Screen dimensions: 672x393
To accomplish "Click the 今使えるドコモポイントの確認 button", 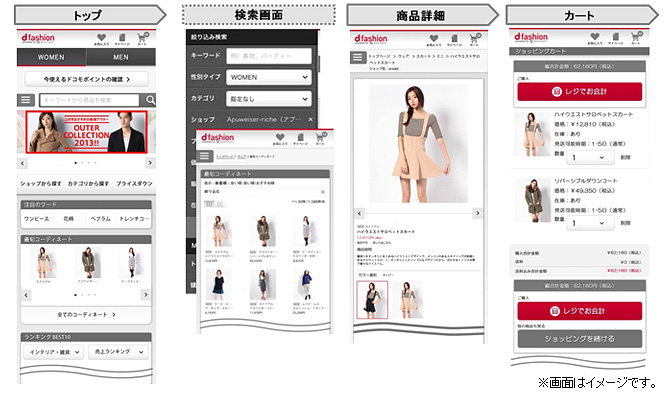I will point(87,79).
